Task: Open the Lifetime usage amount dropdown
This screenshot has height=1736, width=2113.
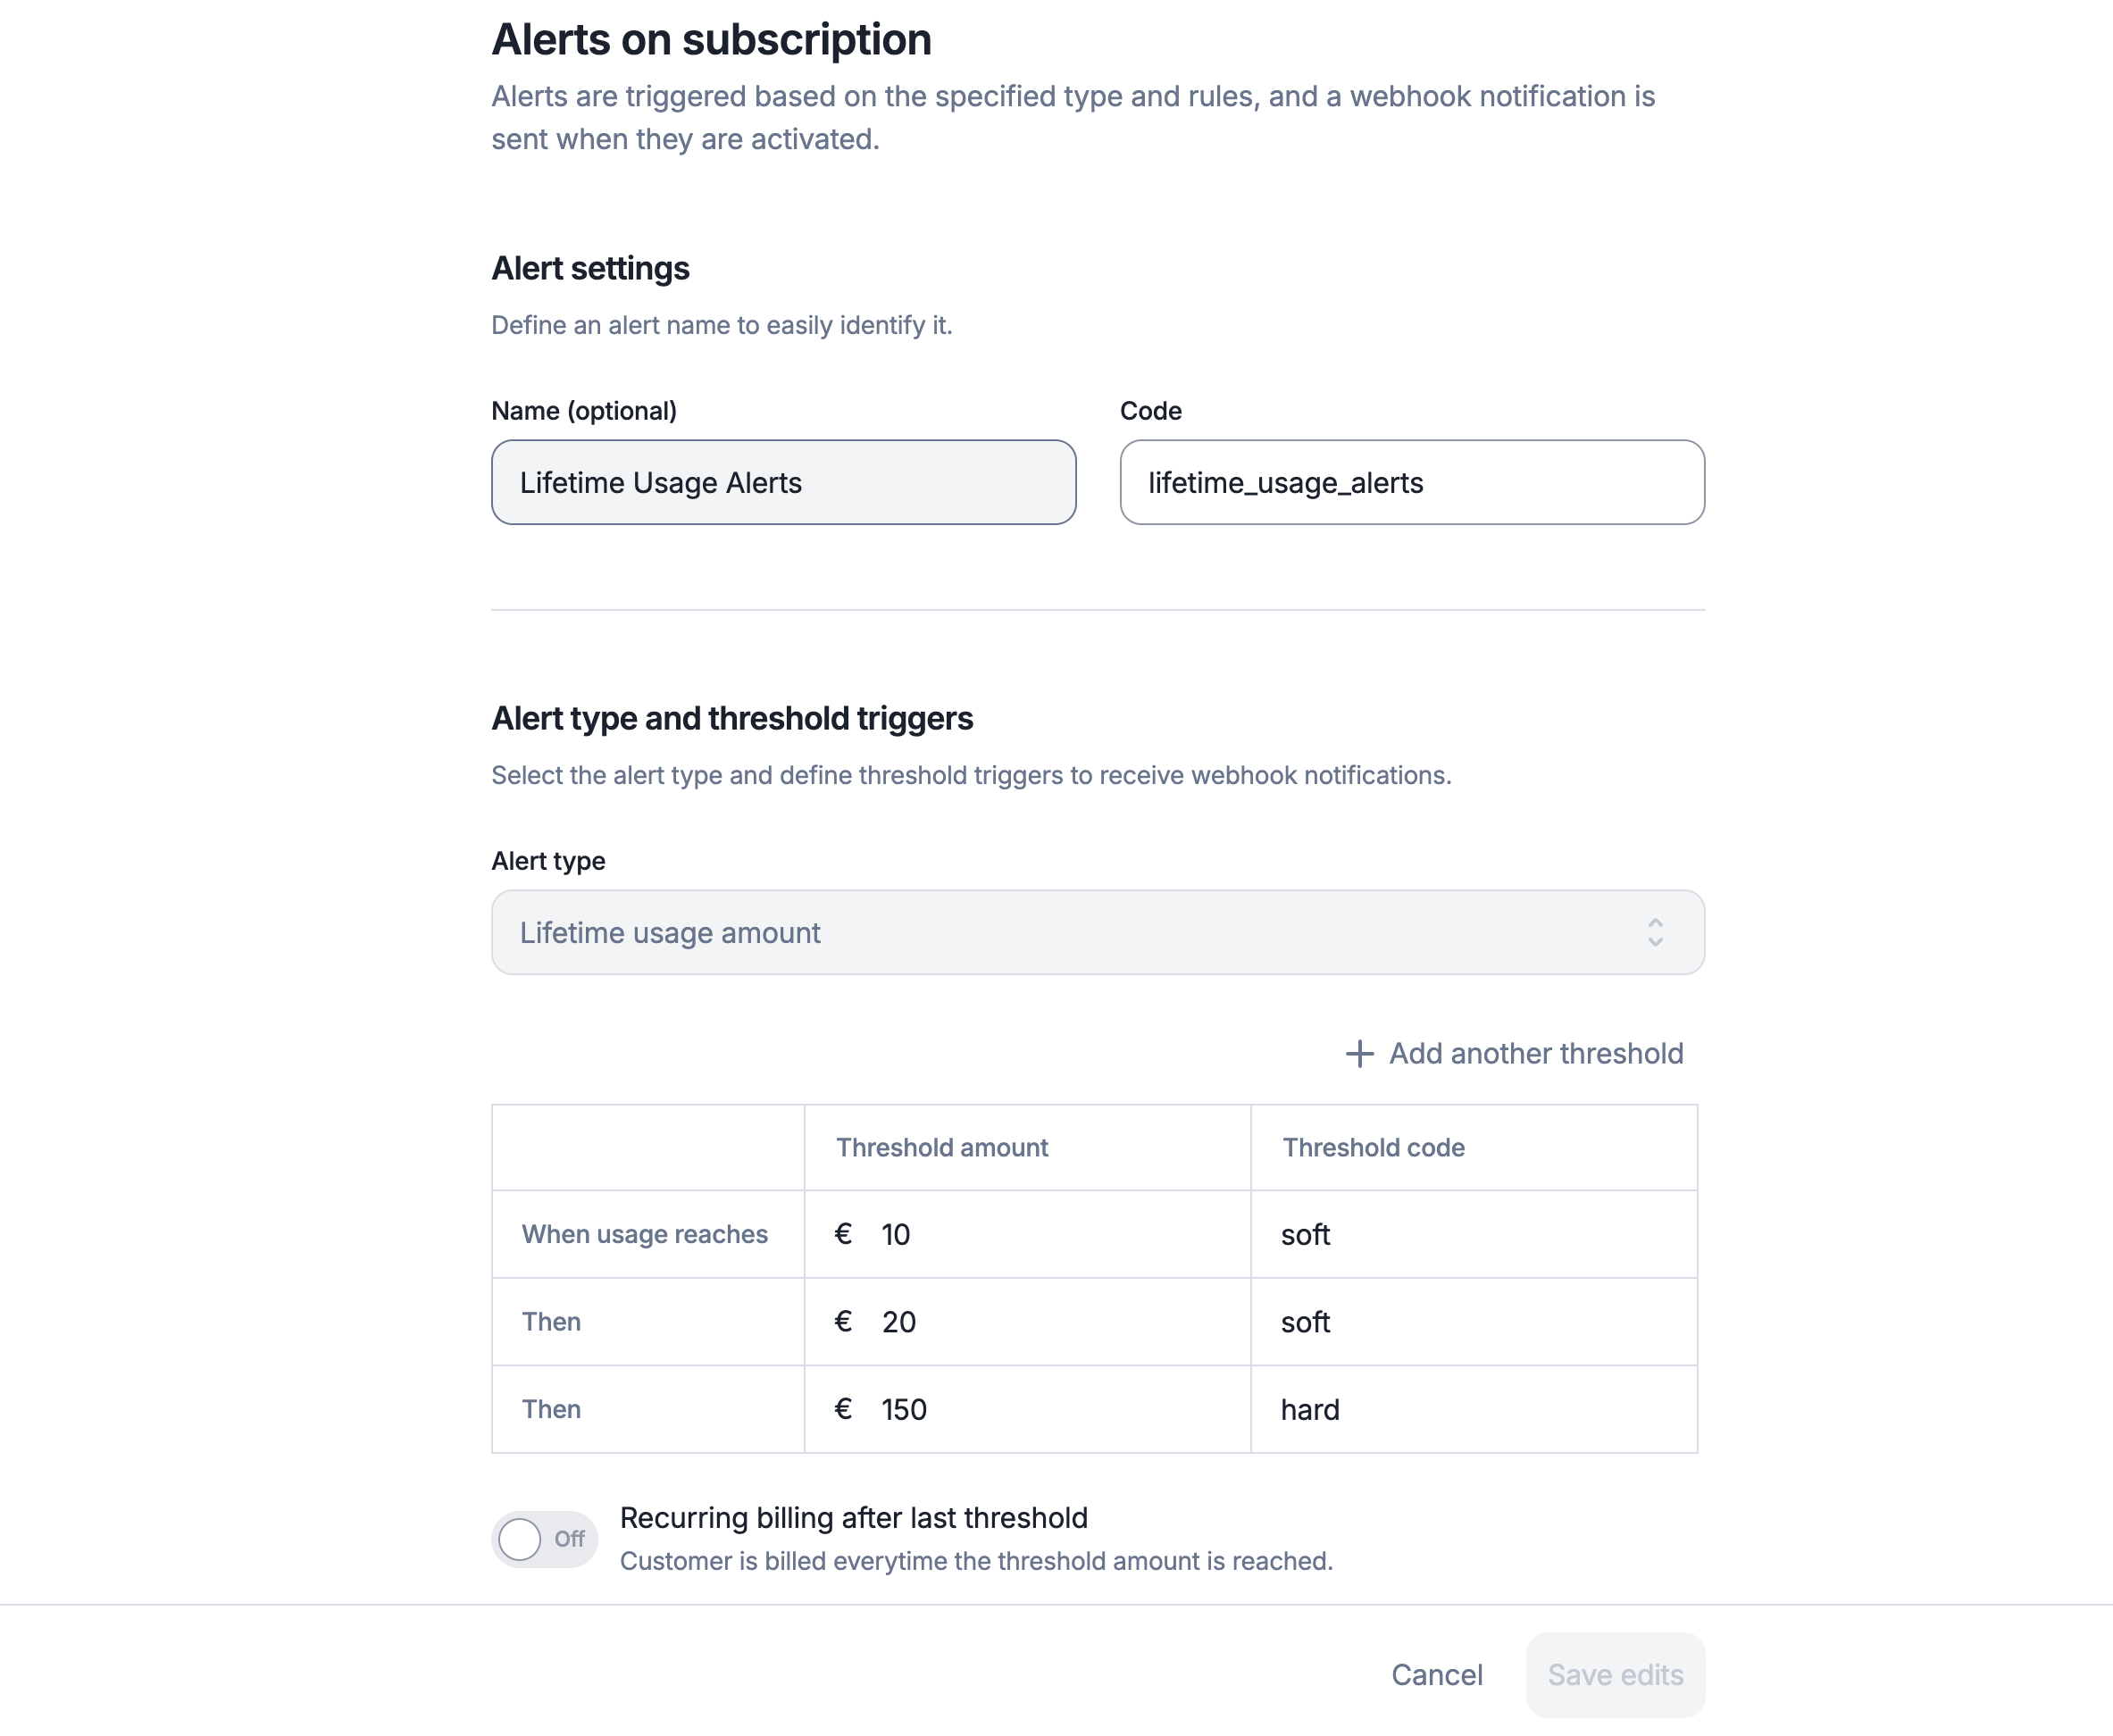Action: point(1098,932)
